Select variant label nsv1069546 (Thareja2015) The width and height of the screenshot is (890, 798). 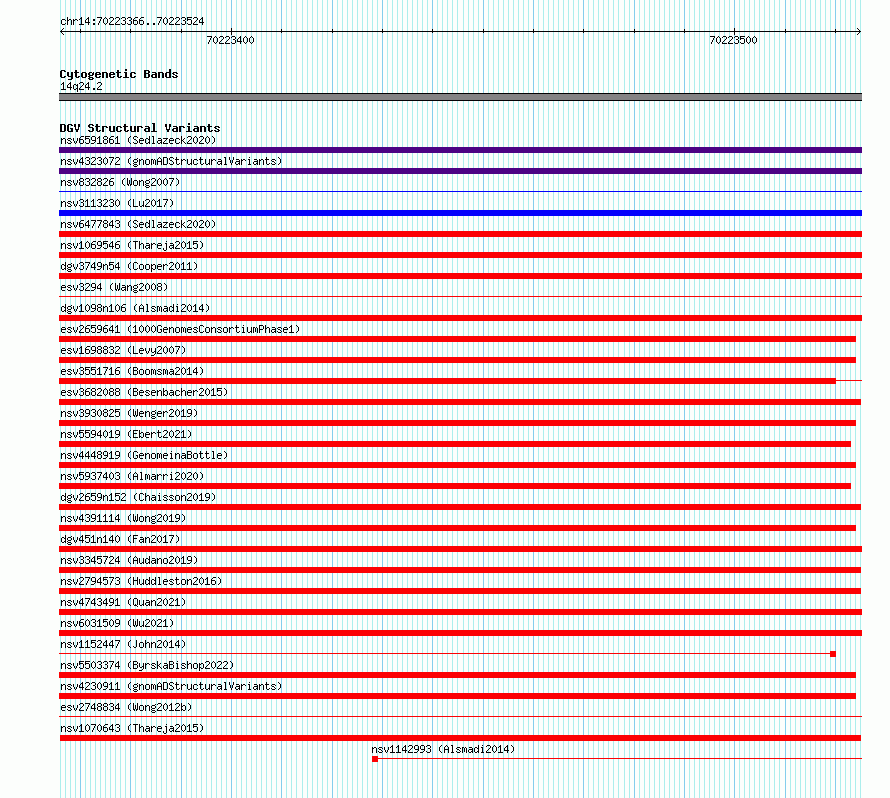(132, 245)
